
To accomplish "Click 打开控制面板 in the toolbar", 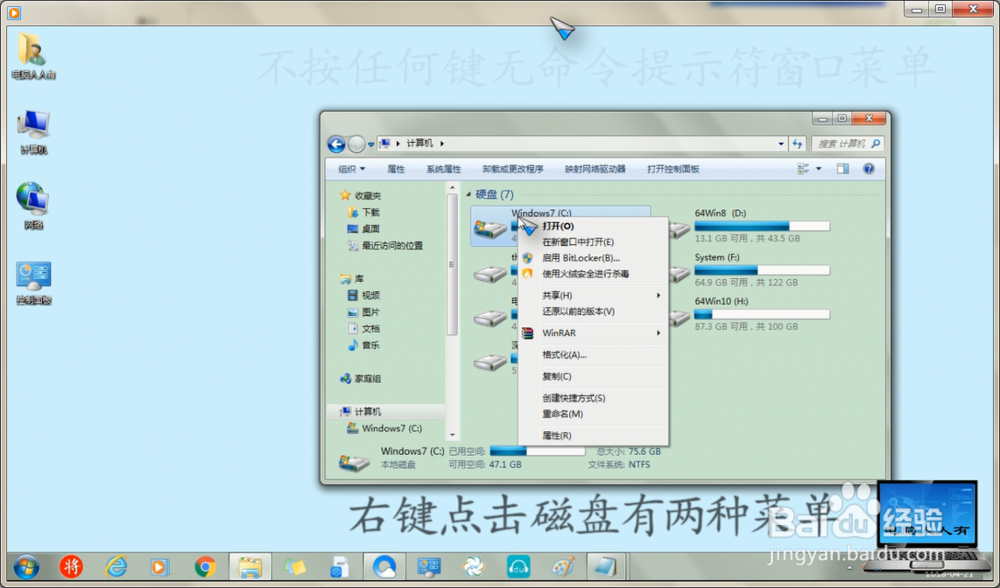I will tap(673, 169).
